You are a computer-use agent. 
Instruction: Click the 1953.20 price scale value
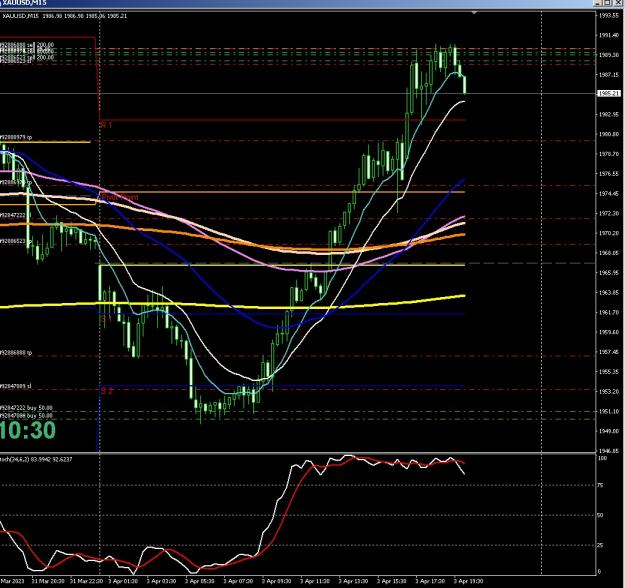coord(608,391)
